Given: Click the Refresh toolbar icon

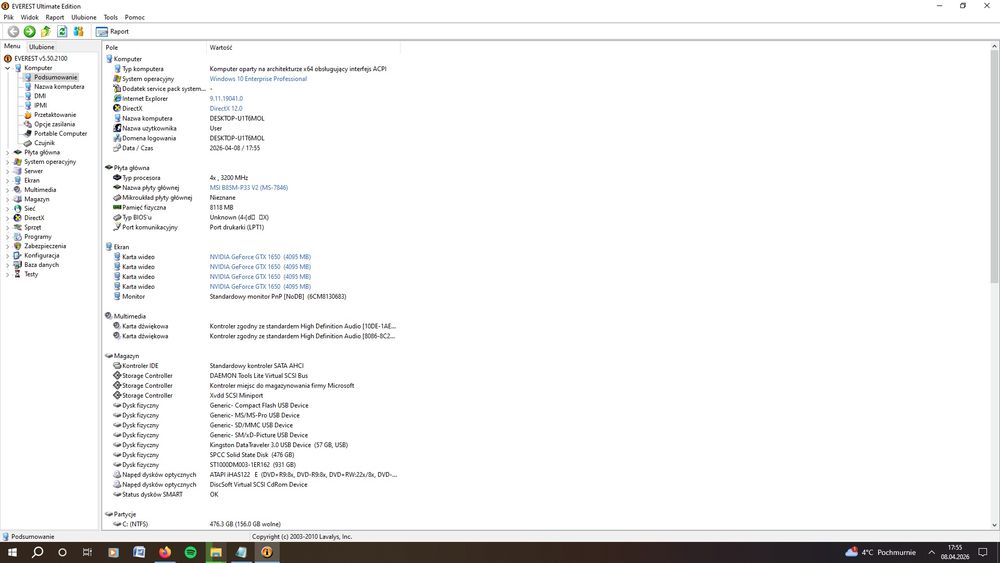Looking at the screenshot, I should (x=62, y=31).
